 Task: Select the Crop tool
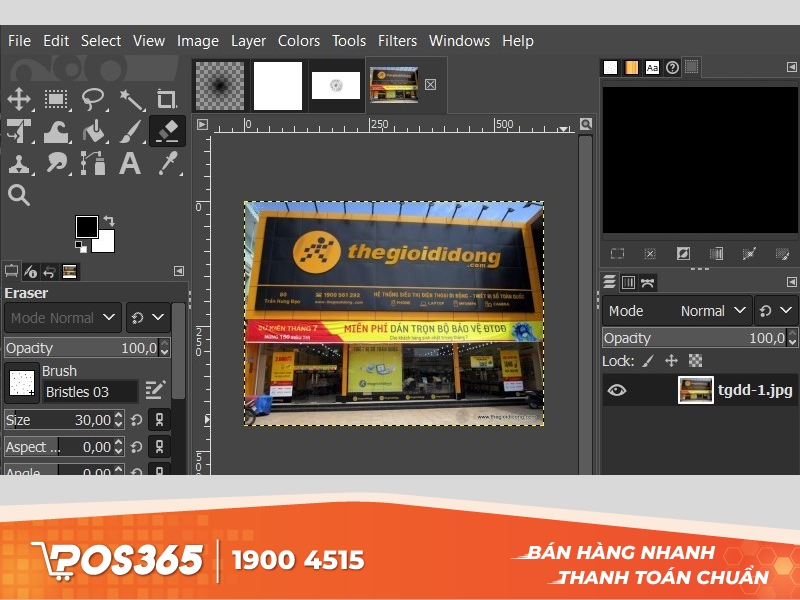pos(167,99)
